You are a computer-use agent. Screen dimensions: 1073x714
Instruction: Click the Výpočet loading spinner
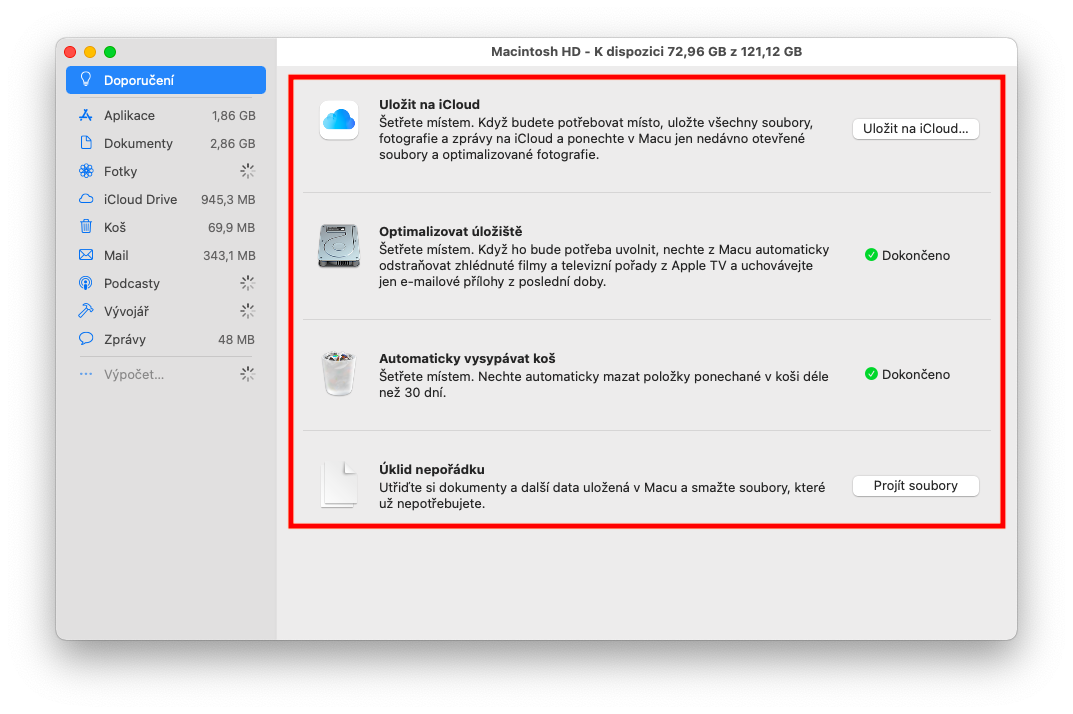point(247,374)
